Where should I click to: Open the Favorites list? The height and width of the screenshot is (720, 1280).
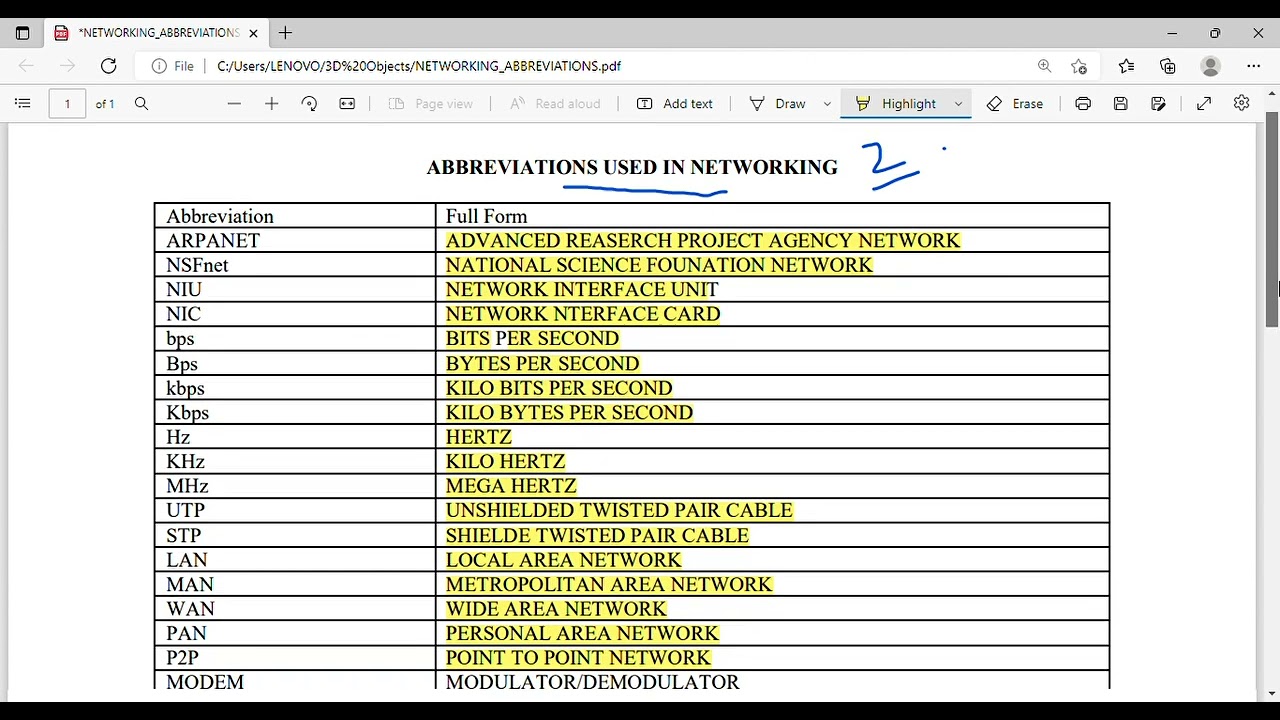1126,66
